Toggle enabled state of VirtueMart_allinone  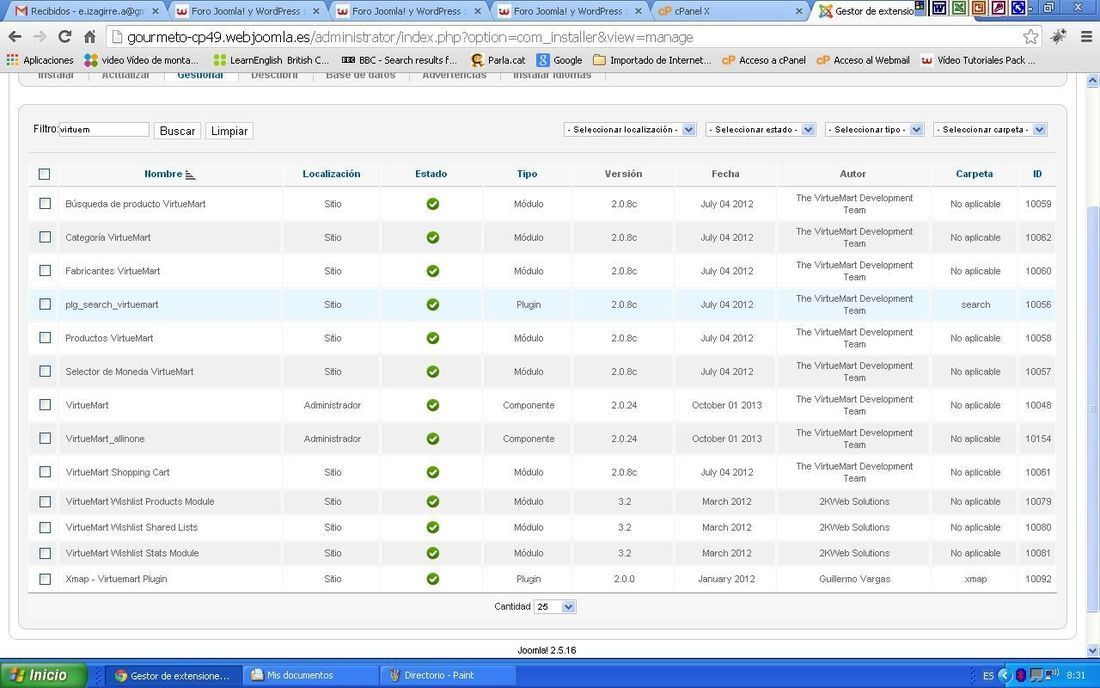[432, 438]
